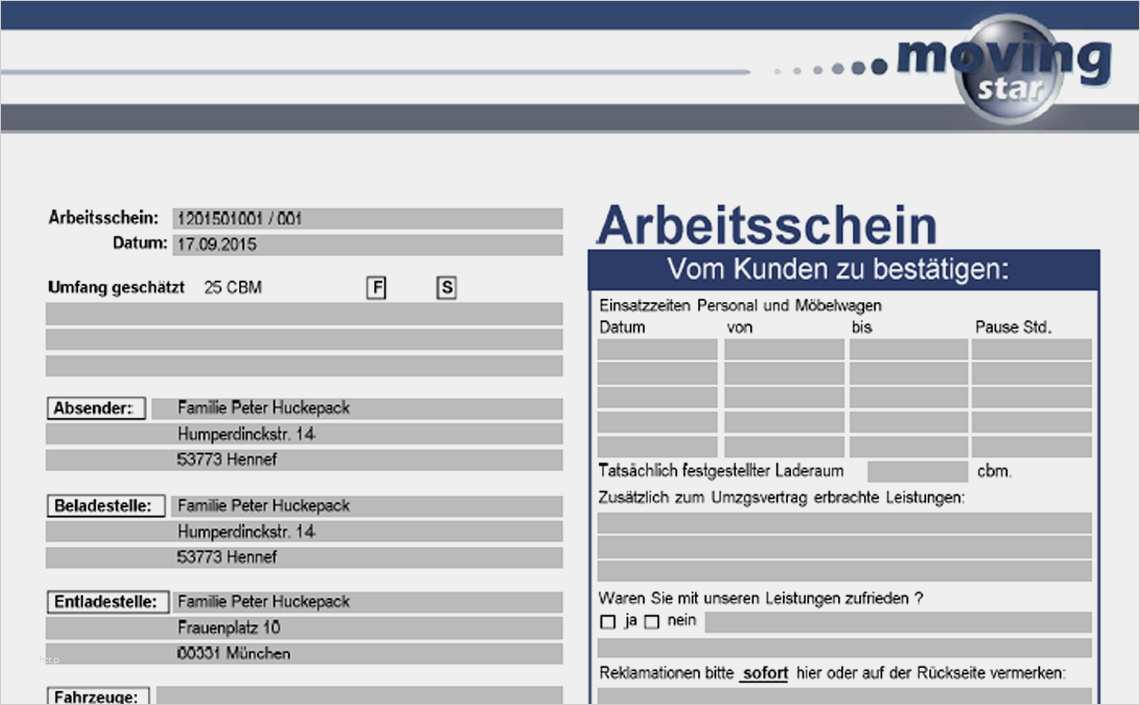Click the 00331 München city field
Screen dimensions: 1140x705
pyautogui.click(x=366, y=654)
